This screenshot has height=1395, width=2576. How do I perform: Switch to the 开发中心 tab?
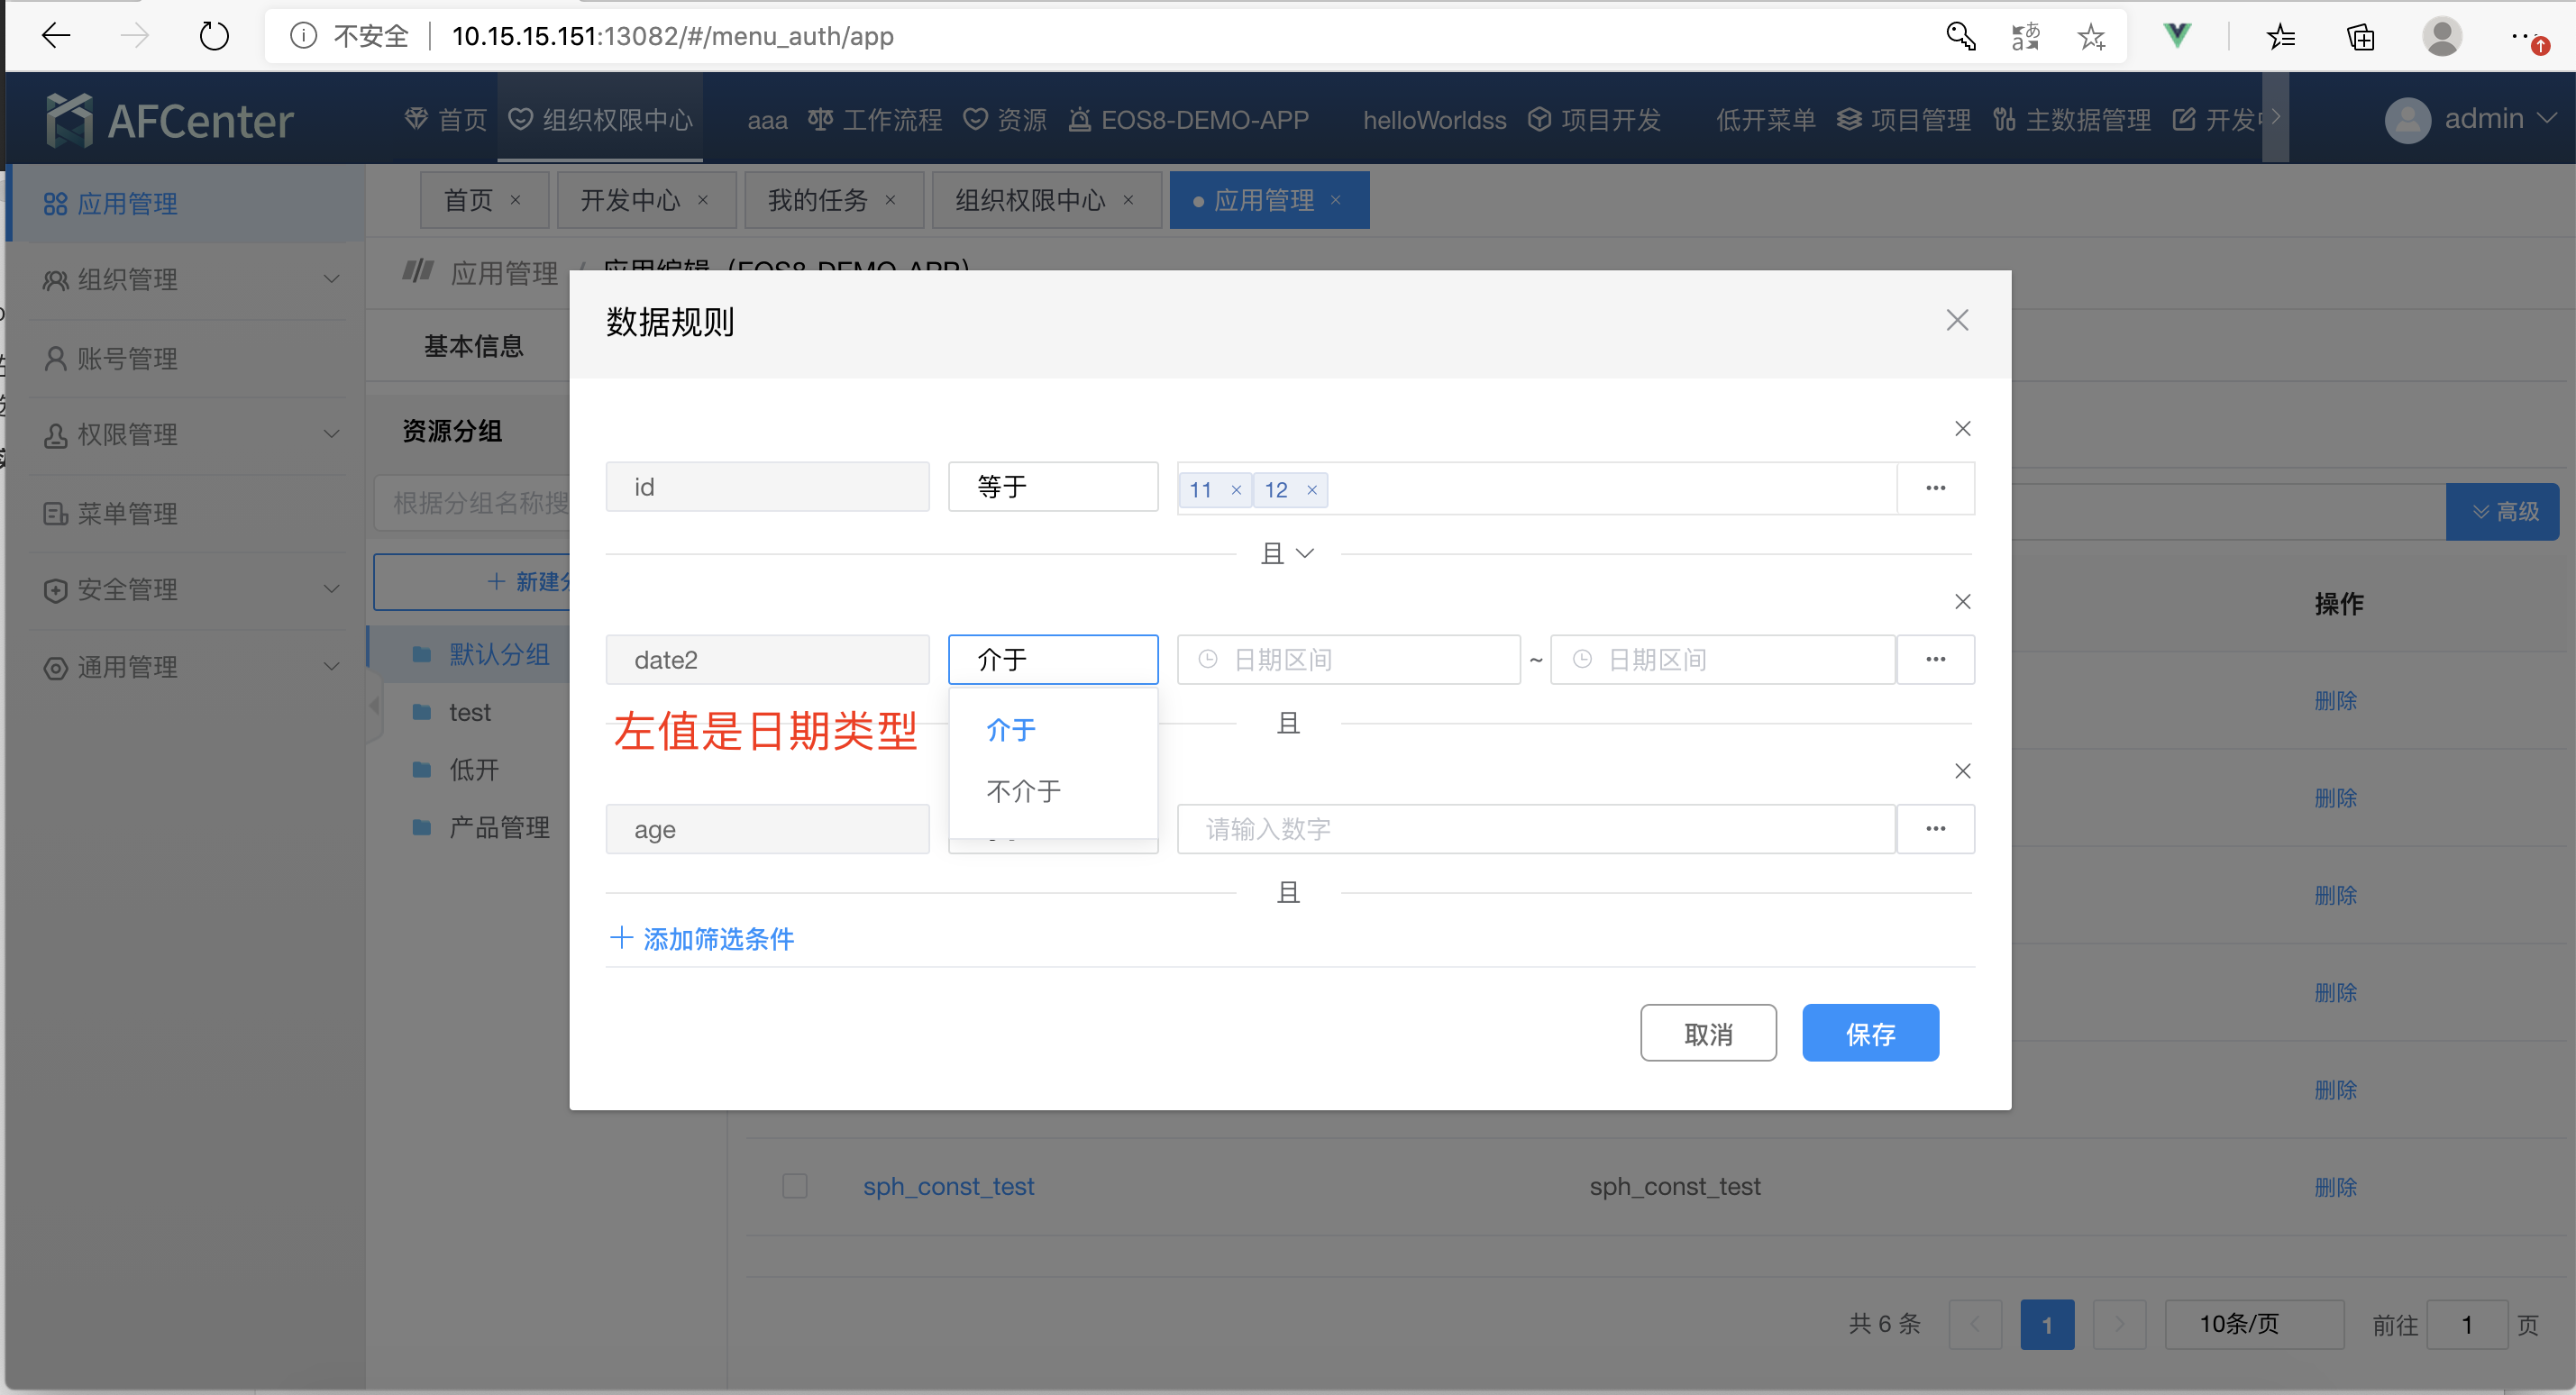[x=630, y=201]
